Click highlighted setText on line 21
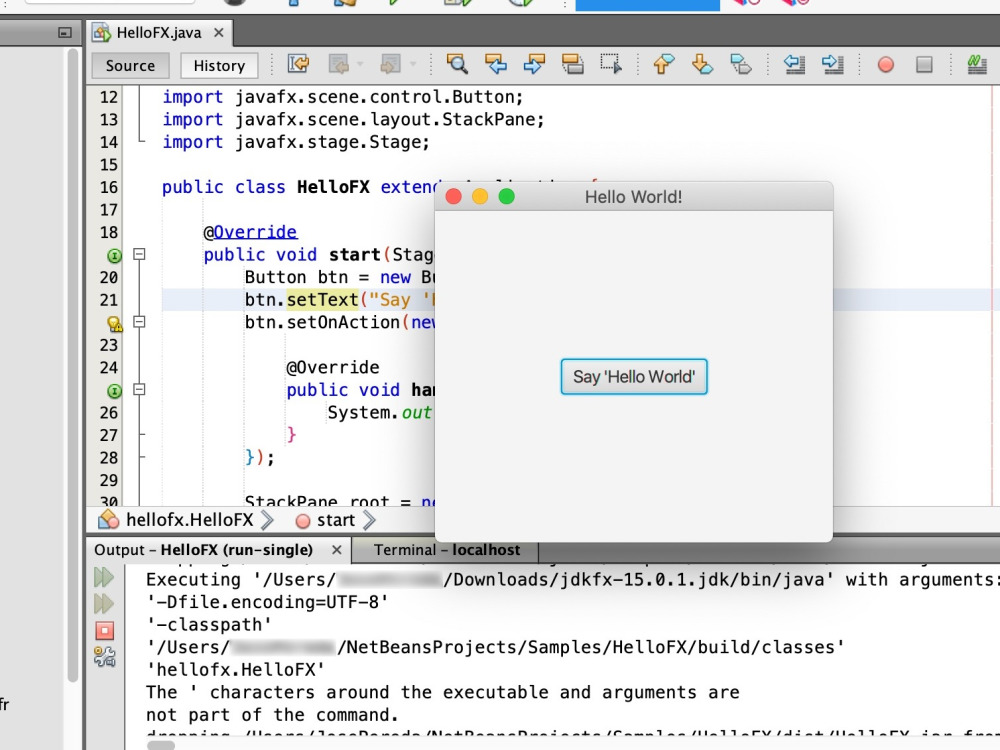This screenshot has width=1000, height=750. 323,300
